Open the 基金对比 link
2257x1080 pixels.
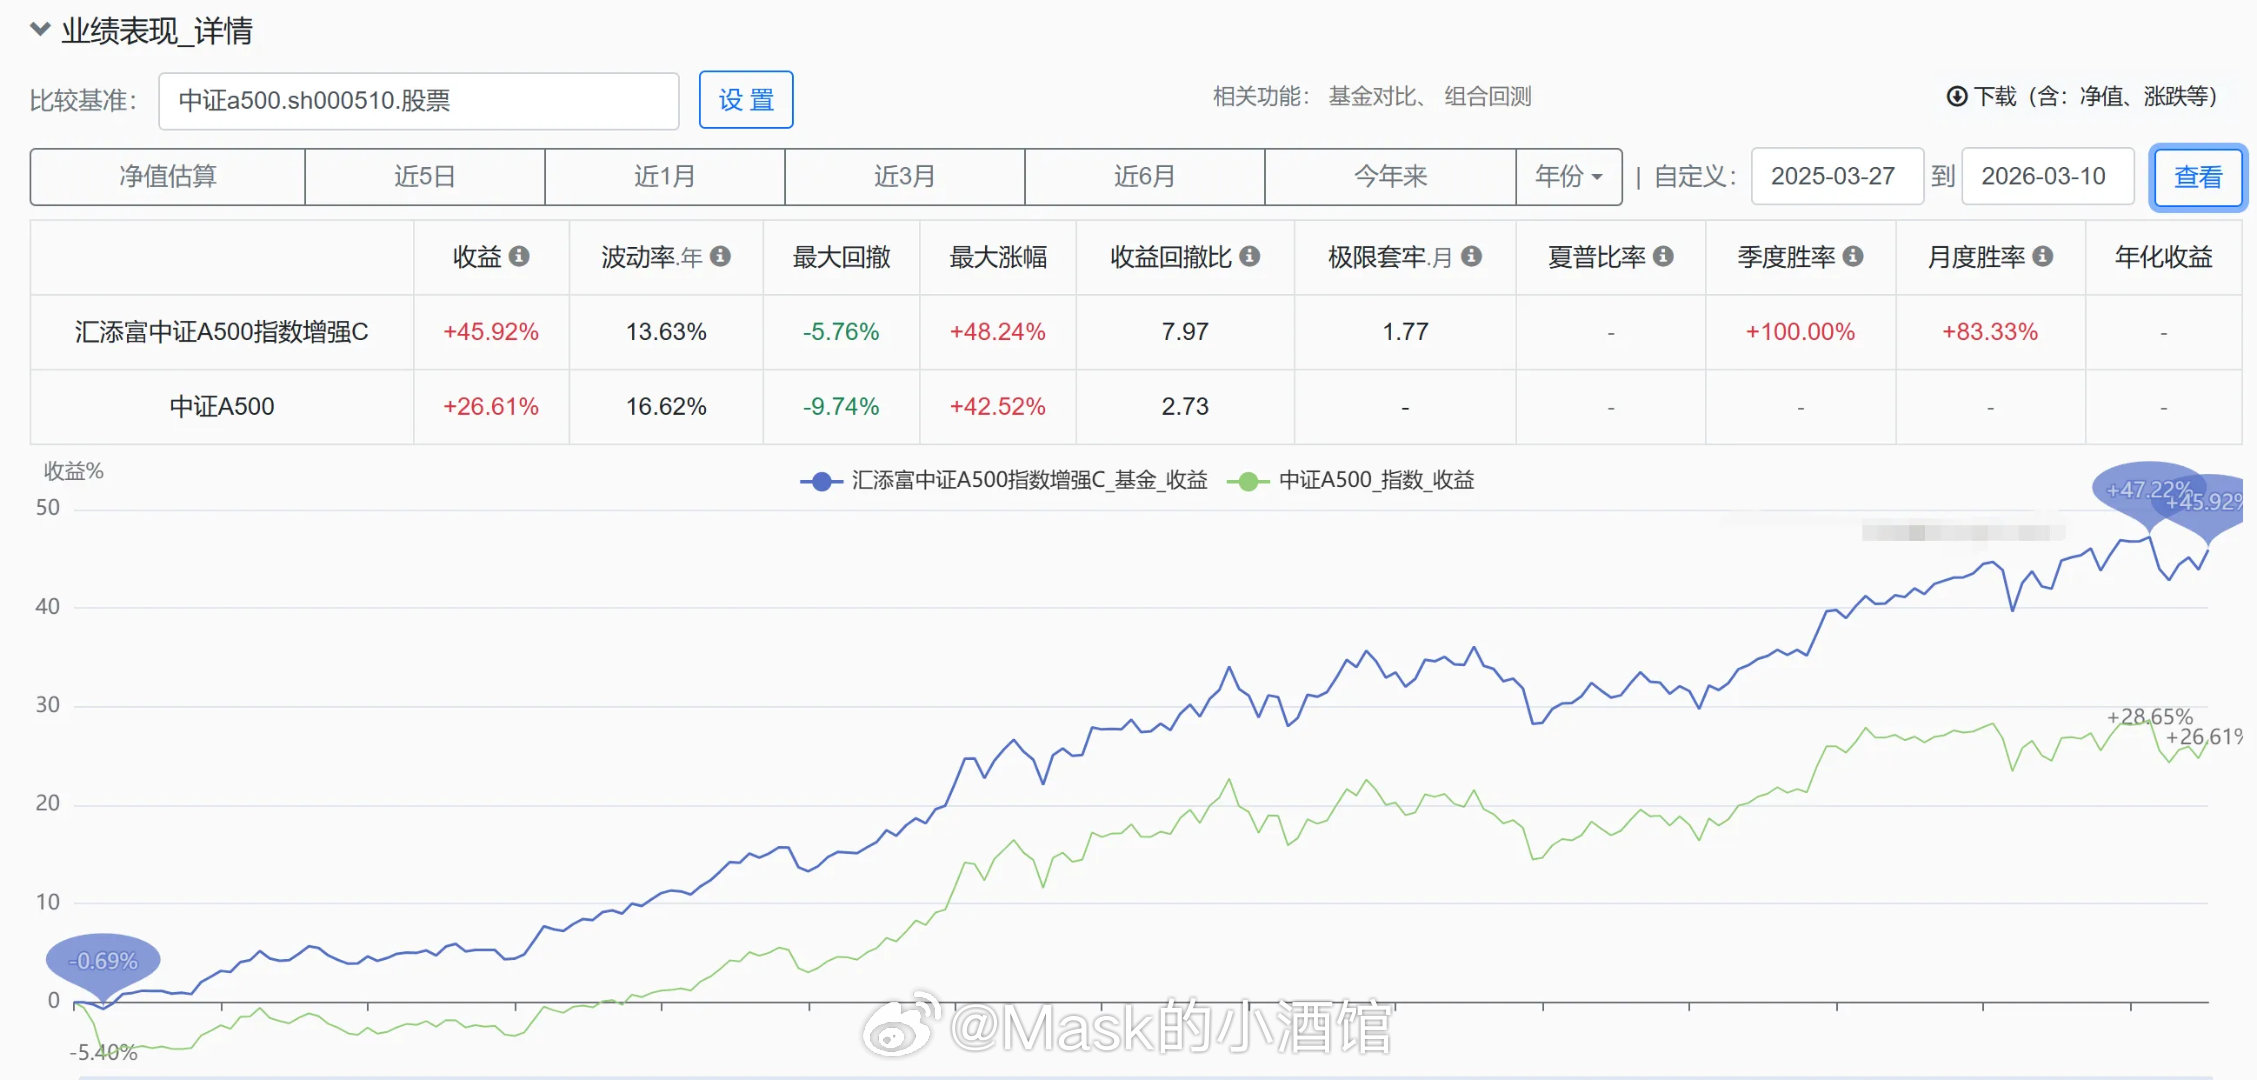pos(1372,97)
